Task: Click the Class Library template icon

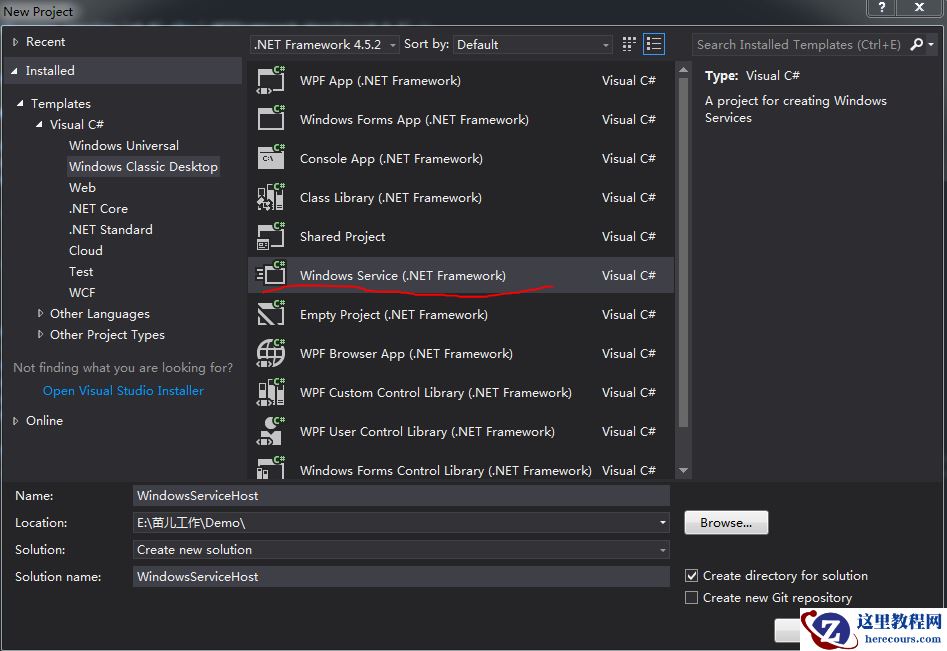Action: click(271, 198)
